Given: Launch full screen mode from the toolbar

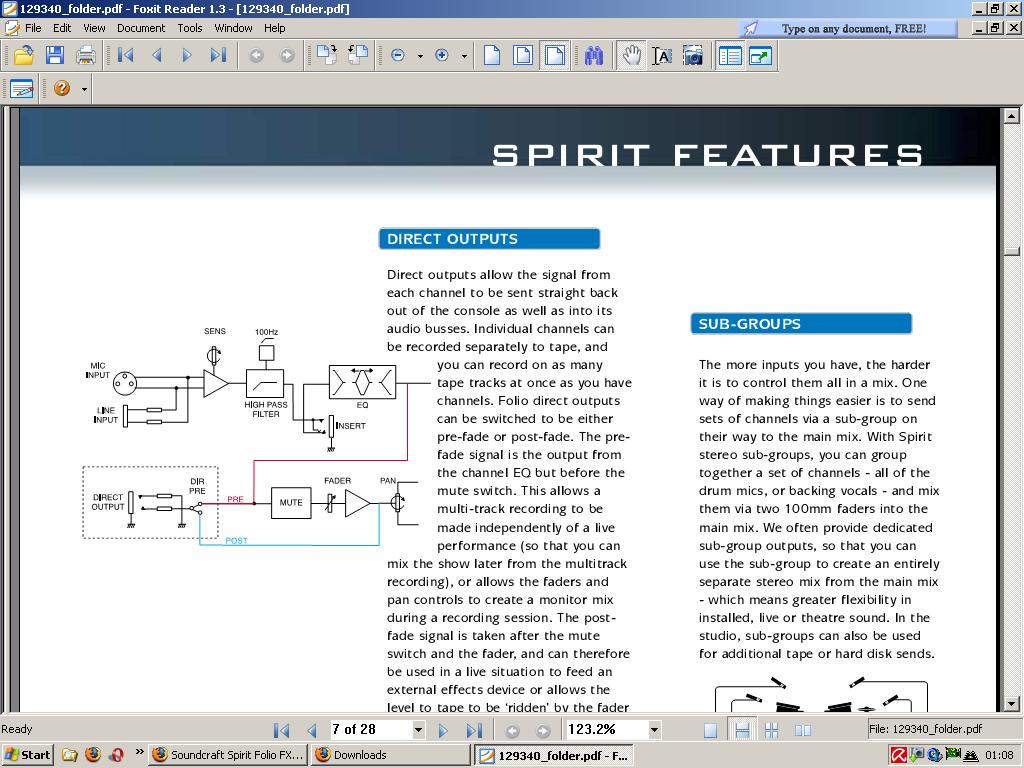Looking at the screenshot, I should click(x=761, y=56).
